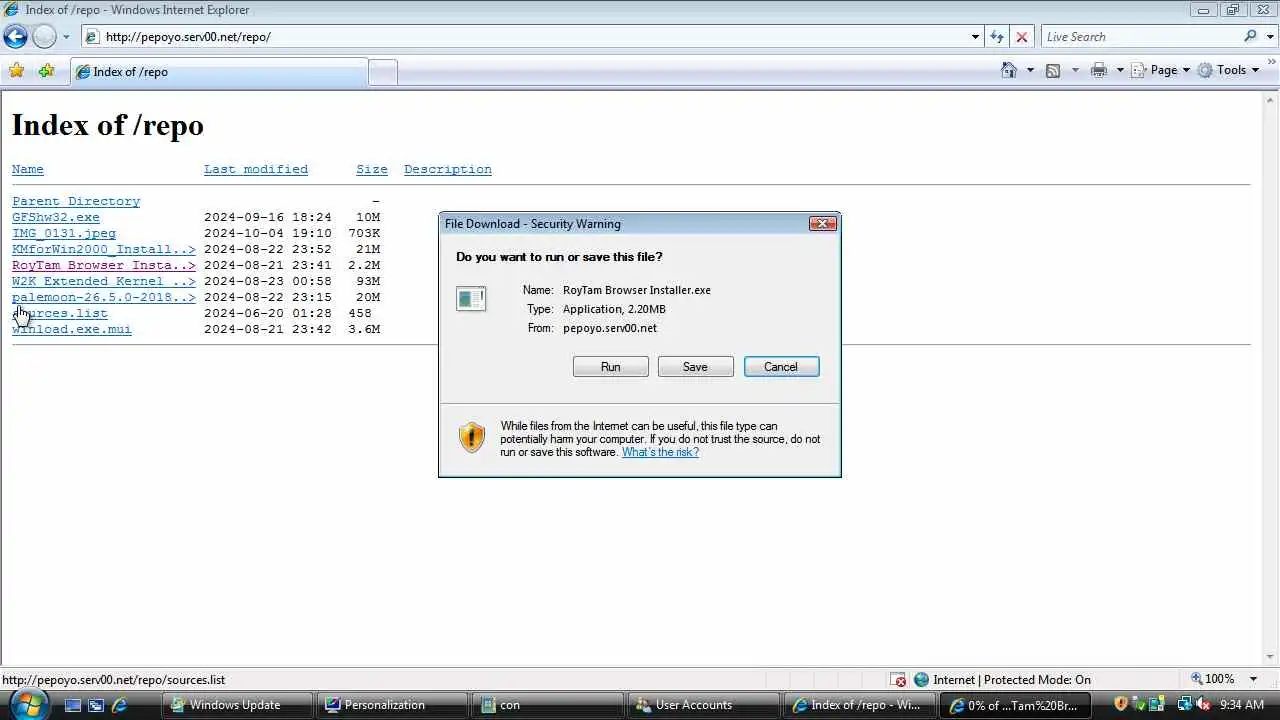Viewport: 1280px width, 720px height.
Task: Click the RoyTam Browser Insta.. link
Action: tap(104, 265)
